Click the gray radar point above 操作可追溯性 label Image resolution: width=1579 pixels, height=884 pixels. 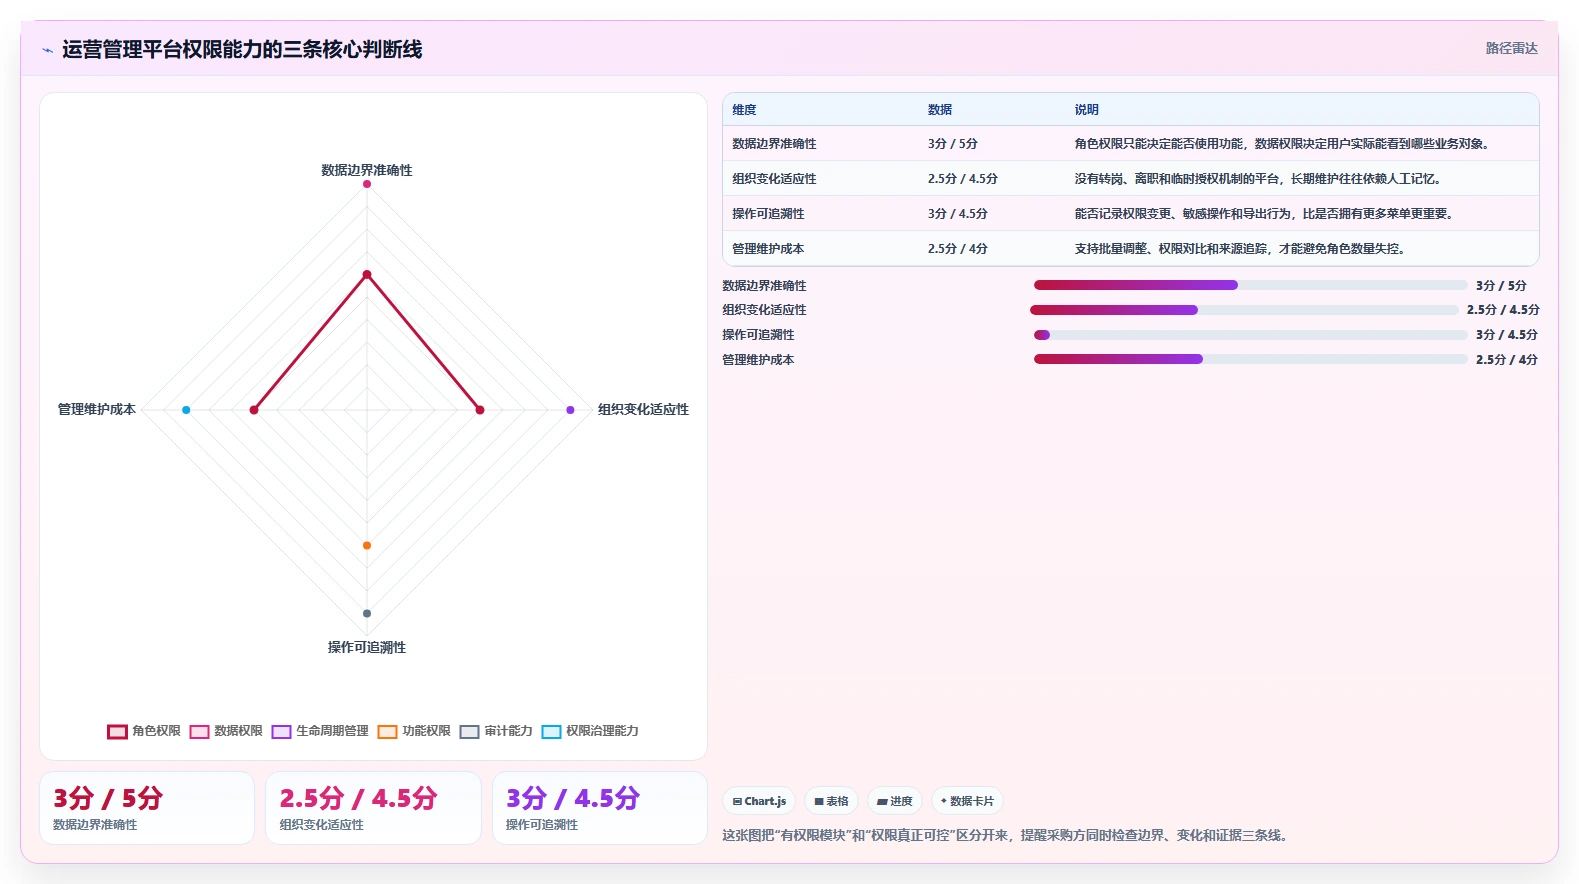click(x=367, y=613)
